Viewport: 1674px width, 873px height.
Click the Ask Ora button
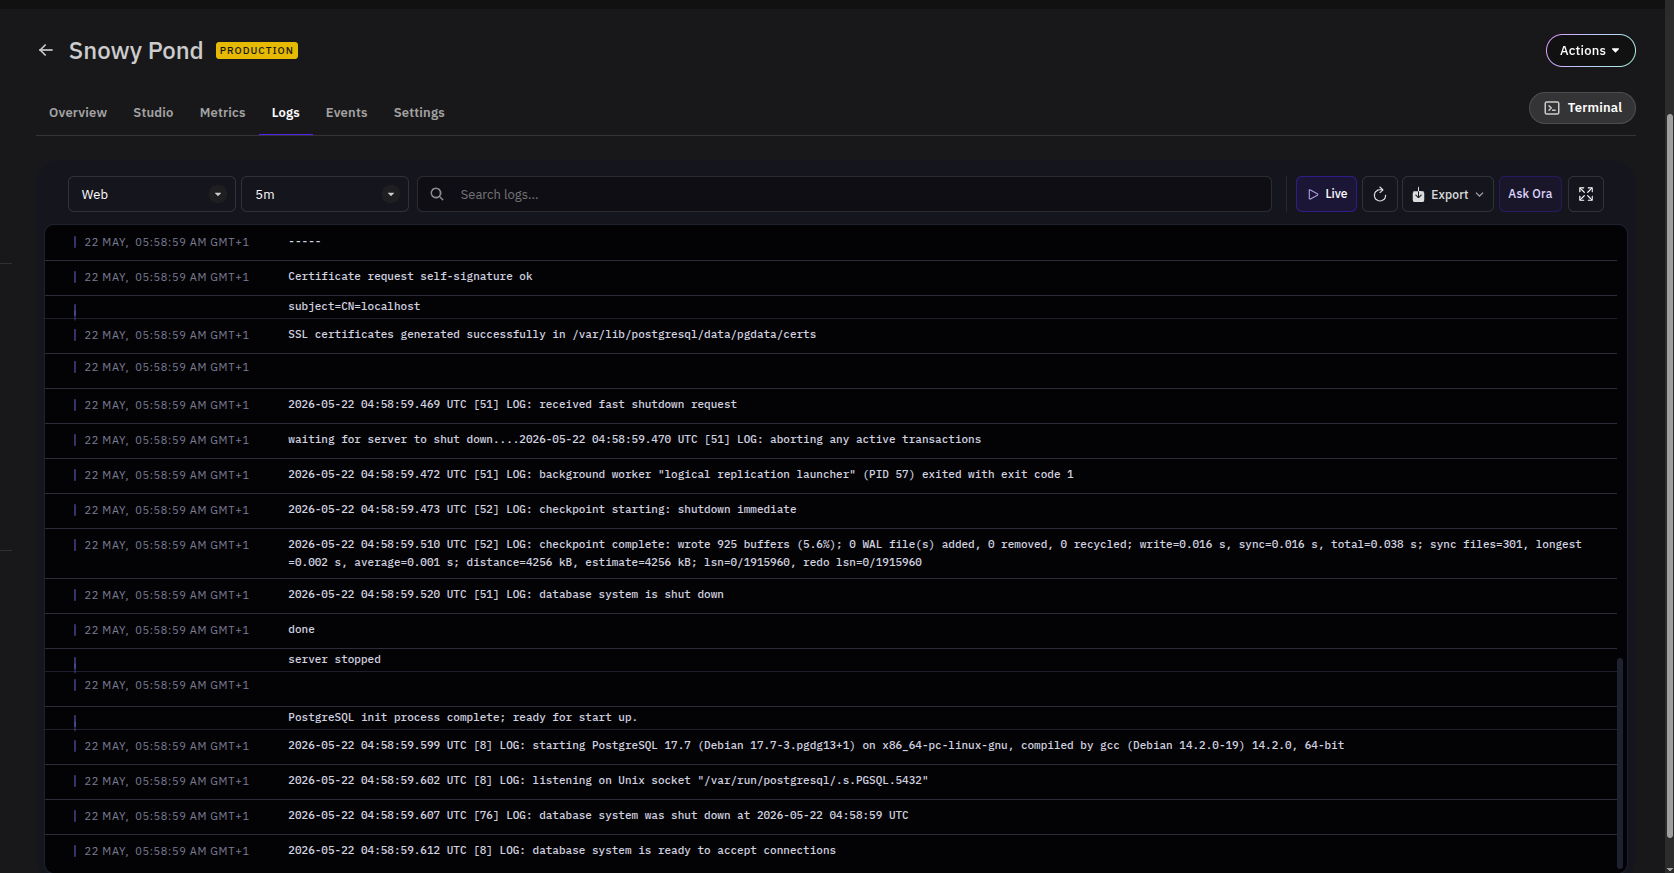(x=1530, y=194)
